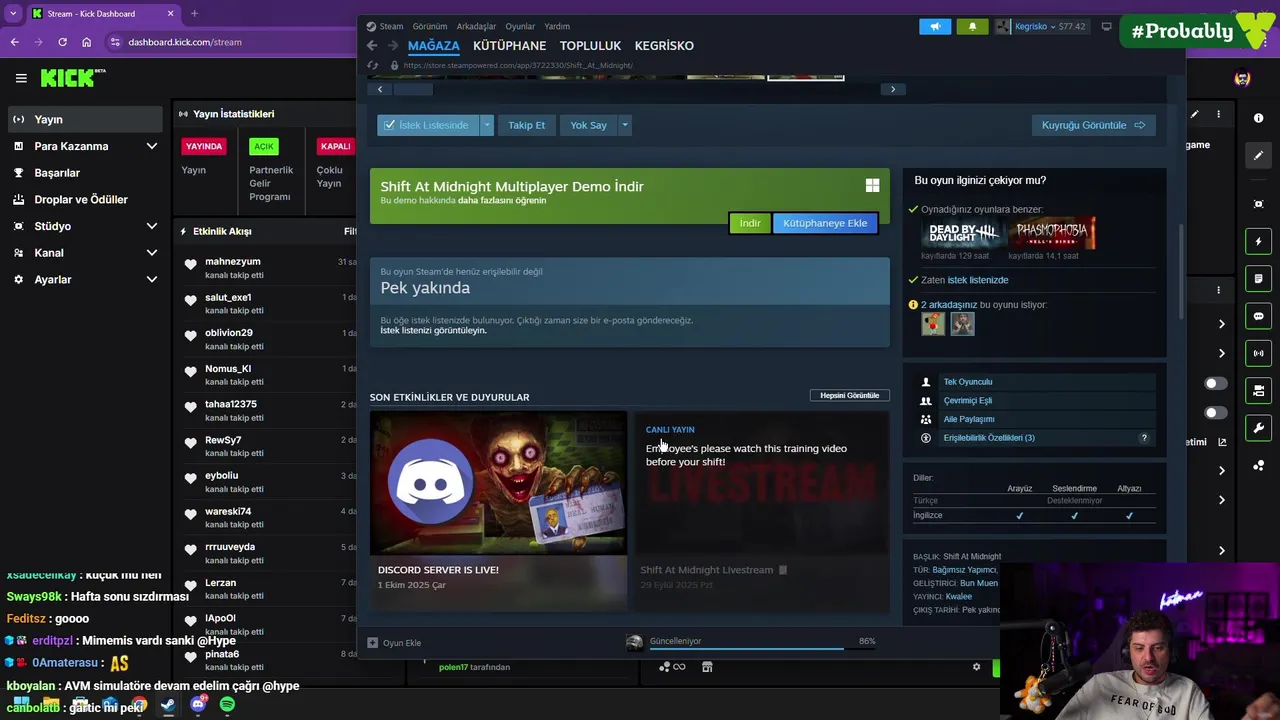Image resolution: width=1280 pixels, height=720 pixels.
Task: Open Discord from the taskbar
Action: 198,705
